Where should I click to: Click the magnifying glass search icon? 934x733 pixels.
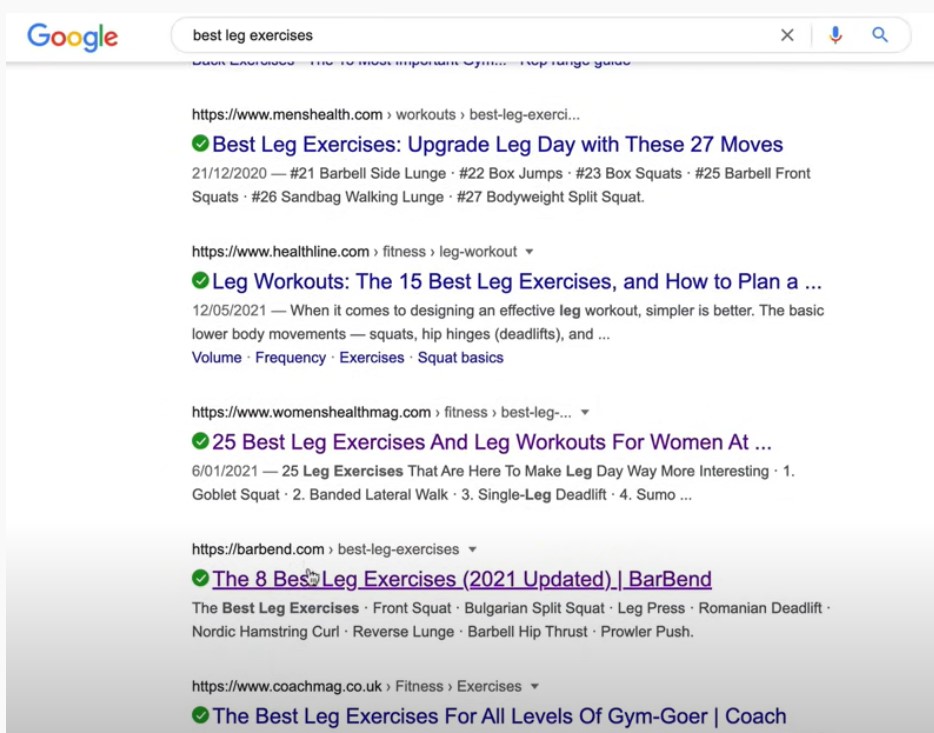[880, 35]
